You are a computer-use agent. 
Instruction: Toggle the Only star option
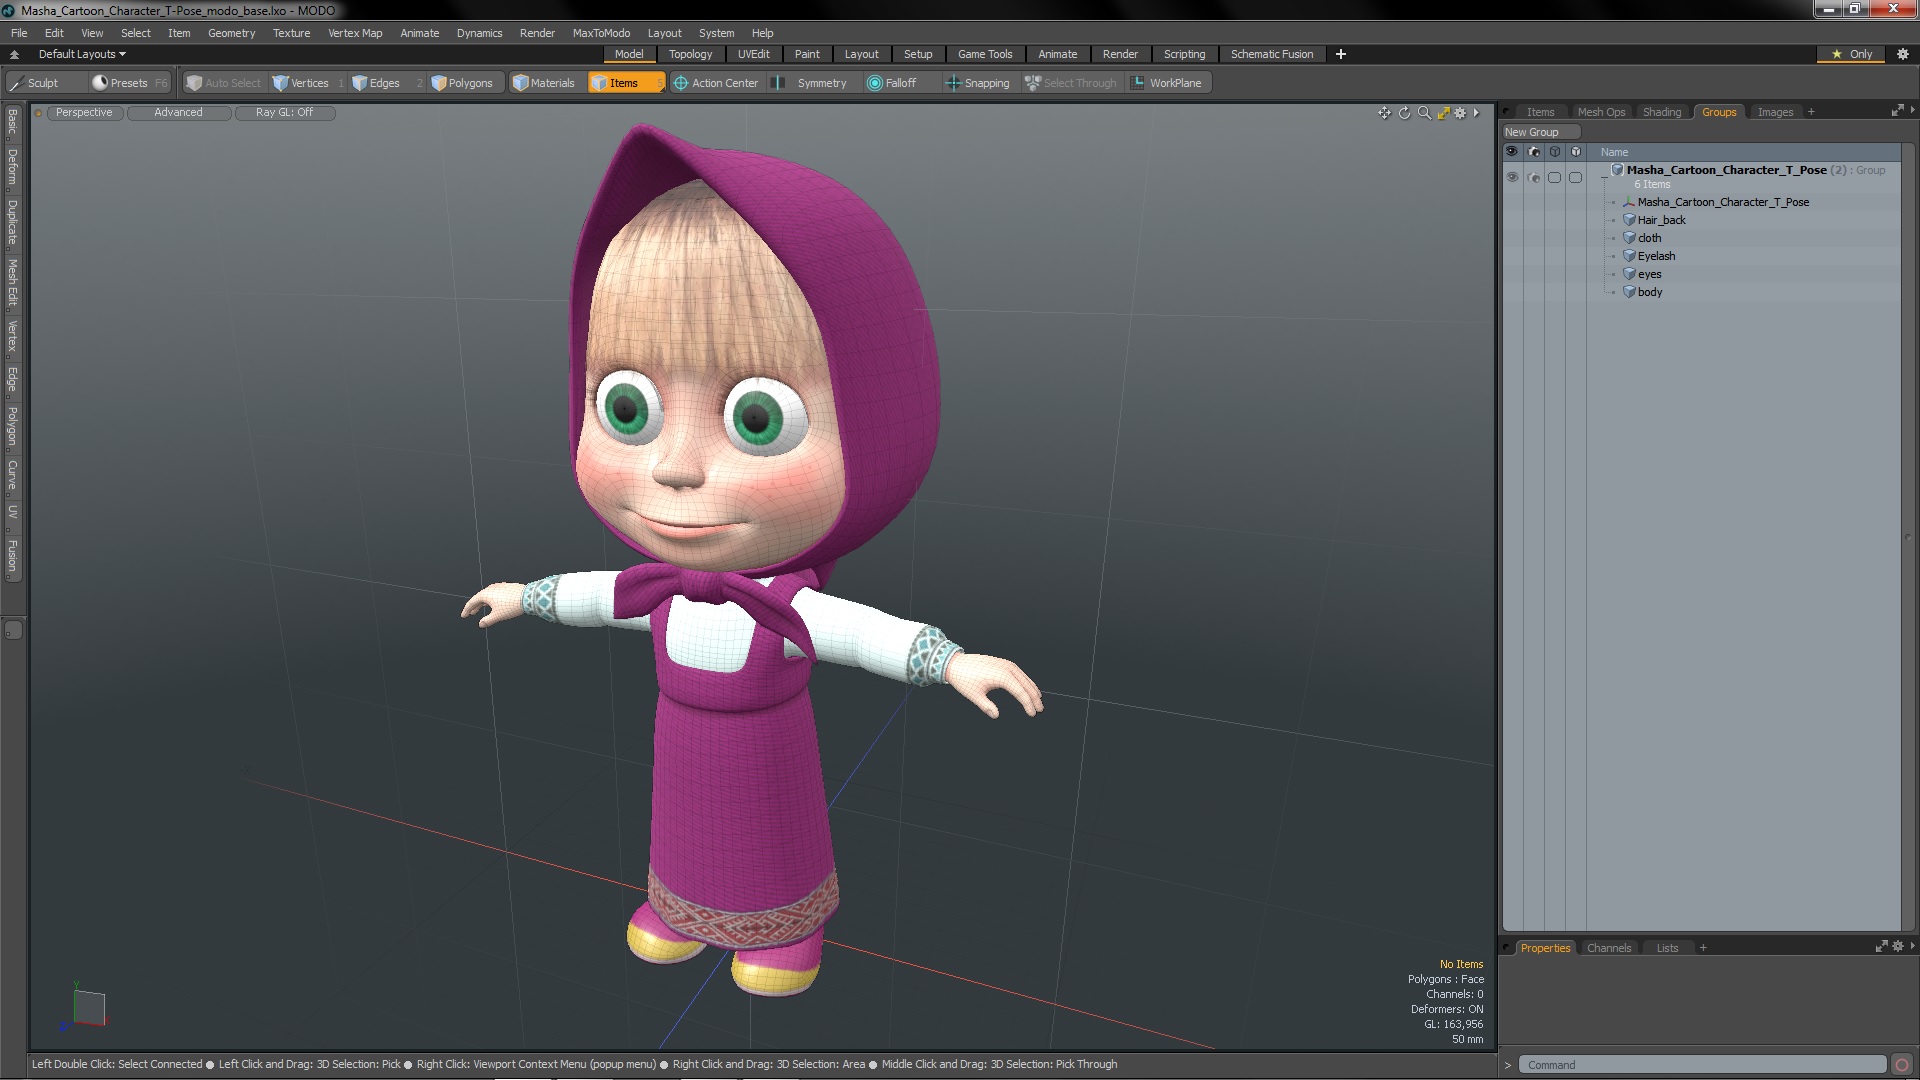pyautogui.click(x=1852, y=54)
